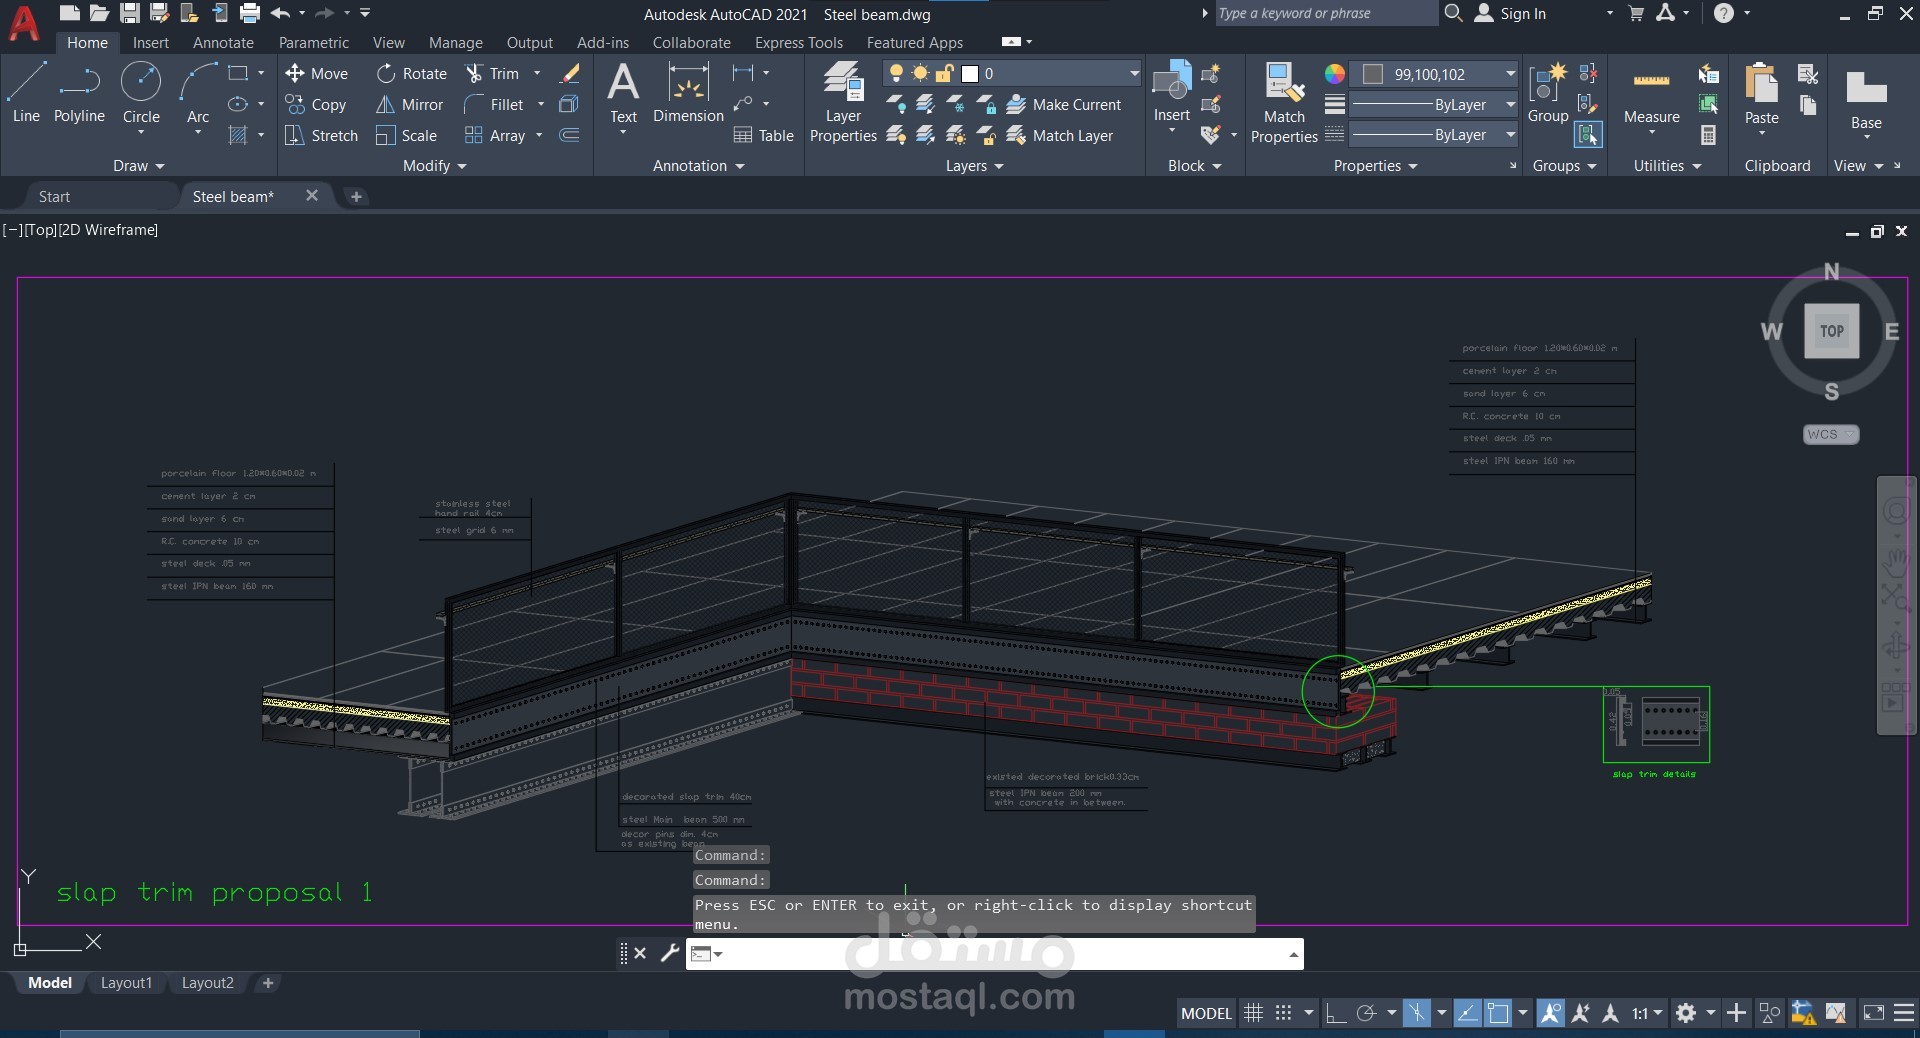This screenshot has height=1038, width=1920.
Task: Expand the Draw panel options
Action: point(138,166)
